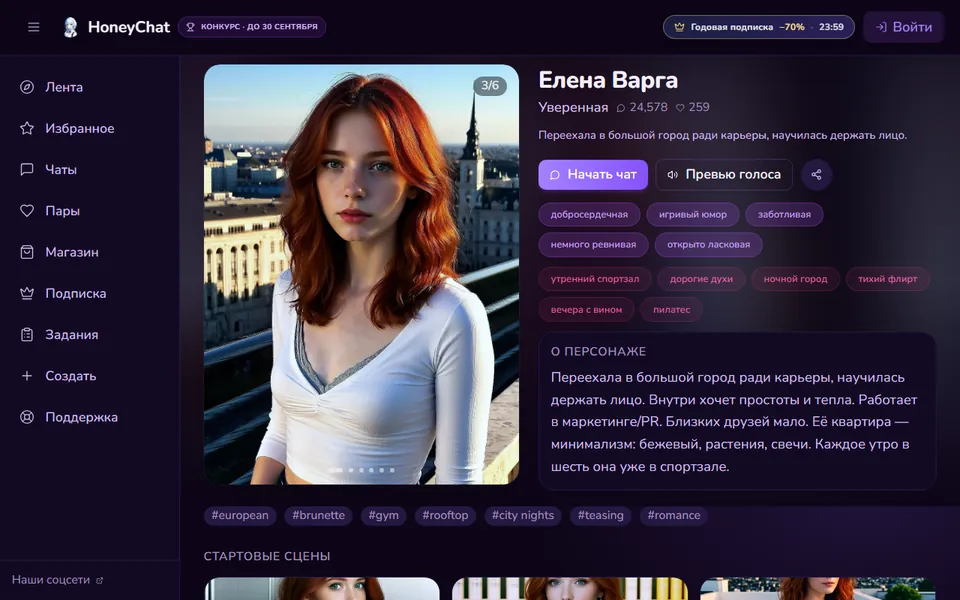Click the star icon for Избранное
960x600 pixels.
tap(27, 128)
